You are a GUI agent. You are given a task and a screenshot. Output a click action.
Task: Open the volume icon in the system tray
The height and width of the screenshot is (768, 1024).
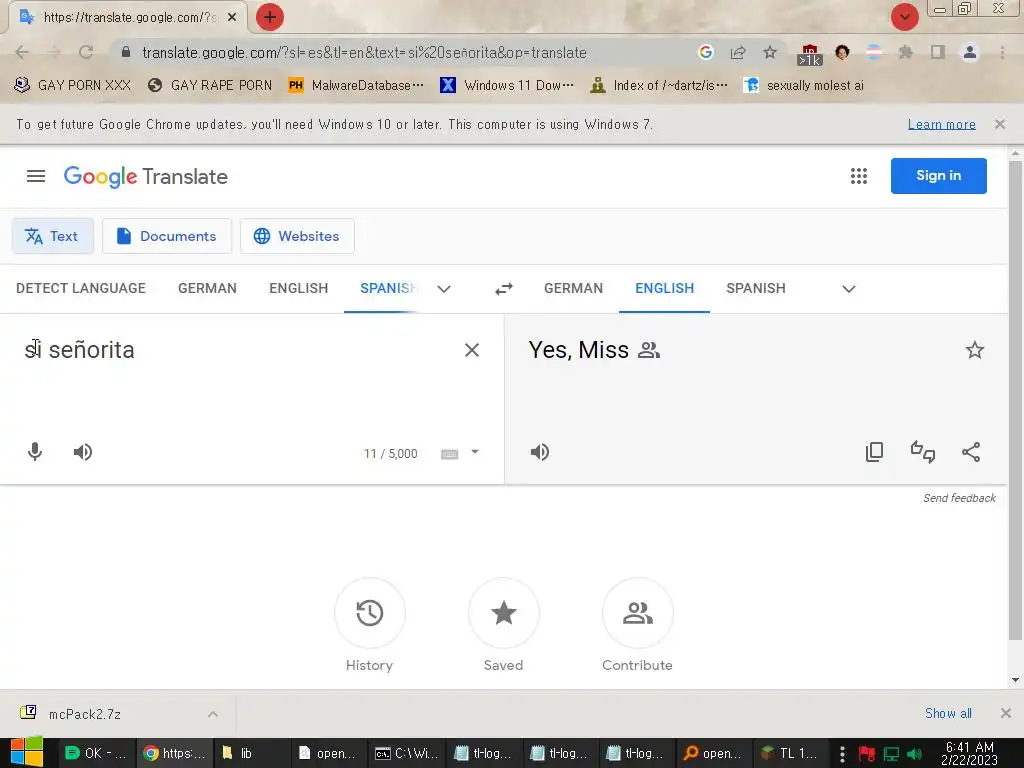914,754
